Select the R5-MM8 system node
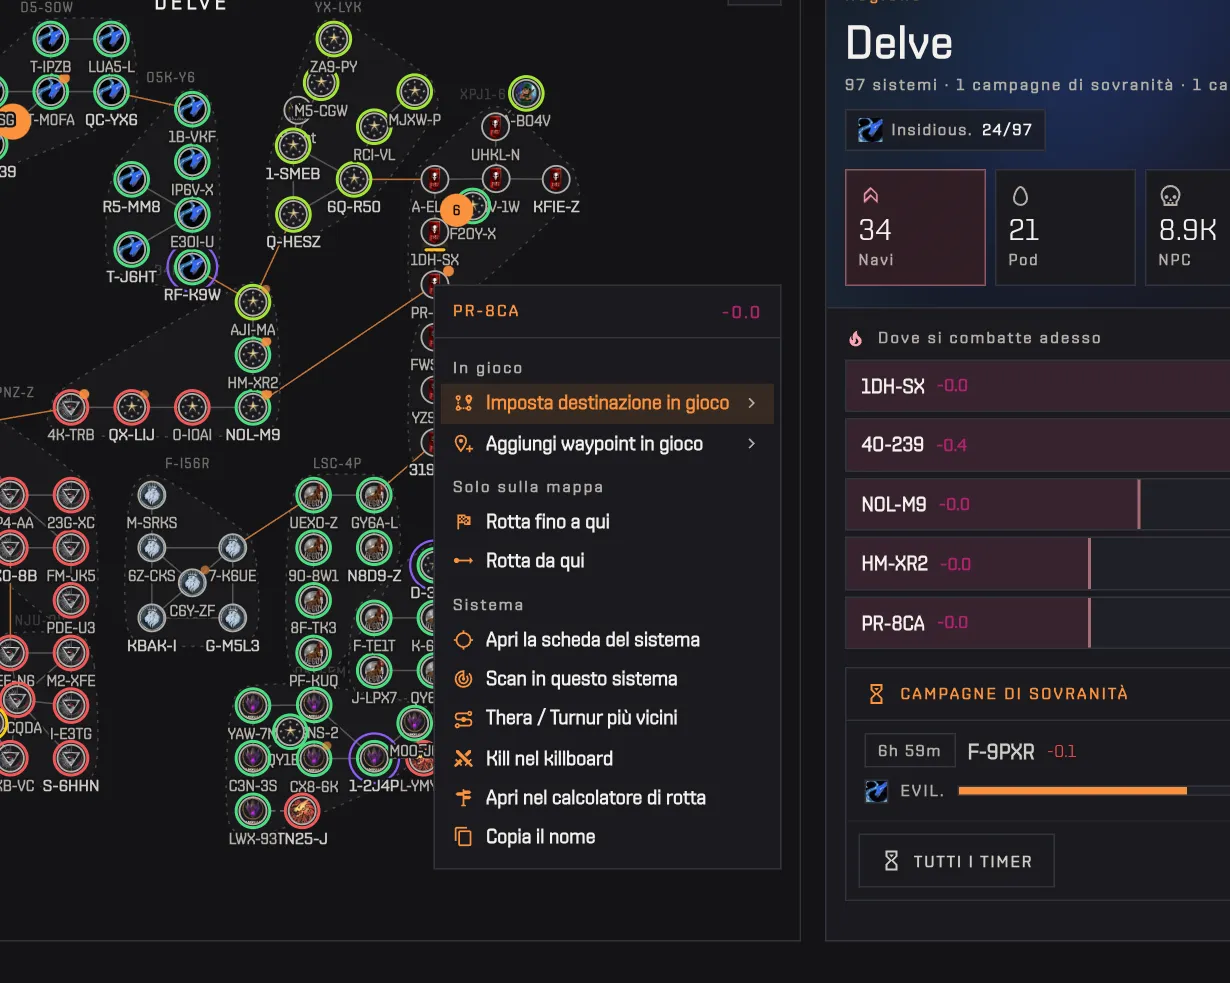1230x983 pixels. click(132, 180)
